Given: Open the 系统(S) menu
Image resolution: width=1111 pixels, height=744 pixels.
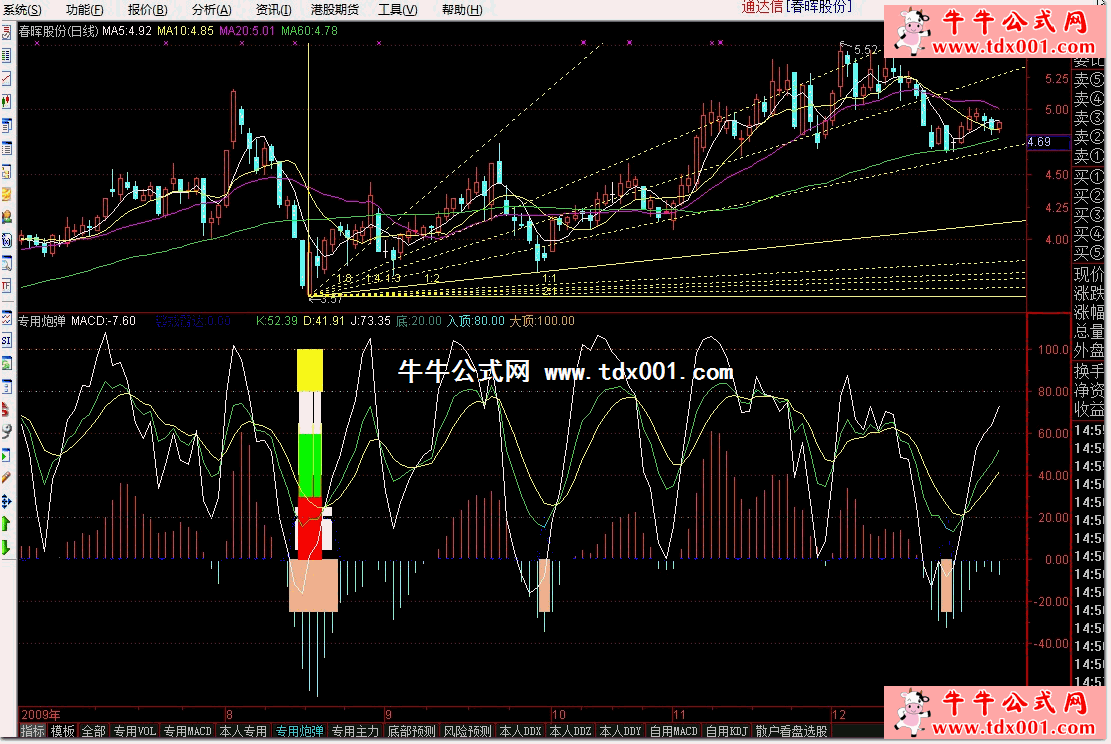Looking at the screenshot, I should click(22, 9).
